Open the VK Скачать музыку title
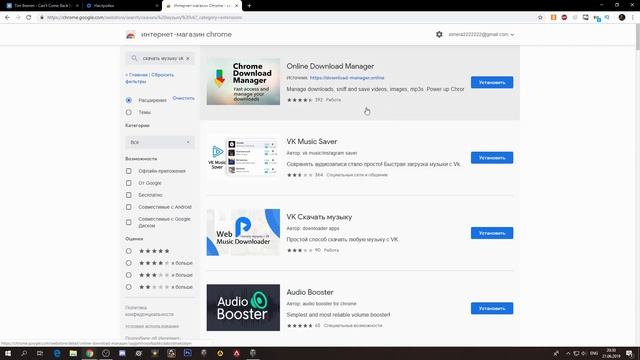This screenshot has height=360, width=640. [x=319, y=217]
